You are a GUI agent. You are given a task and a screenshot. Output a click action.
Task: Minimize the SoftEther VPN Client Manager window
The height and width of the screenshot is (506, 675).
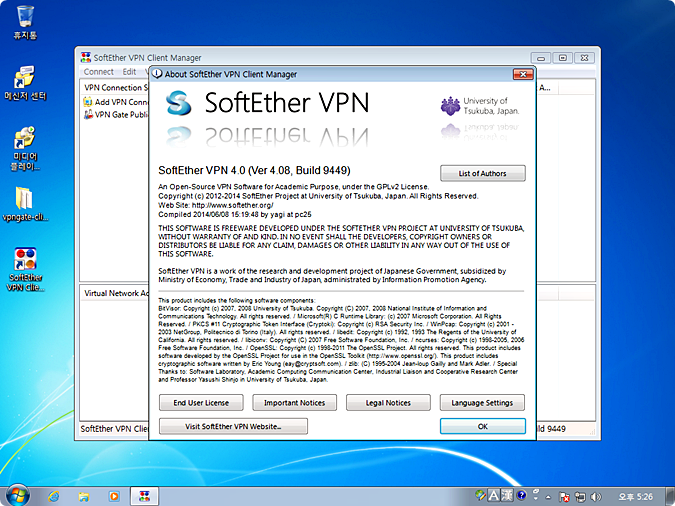pos(541,58)
